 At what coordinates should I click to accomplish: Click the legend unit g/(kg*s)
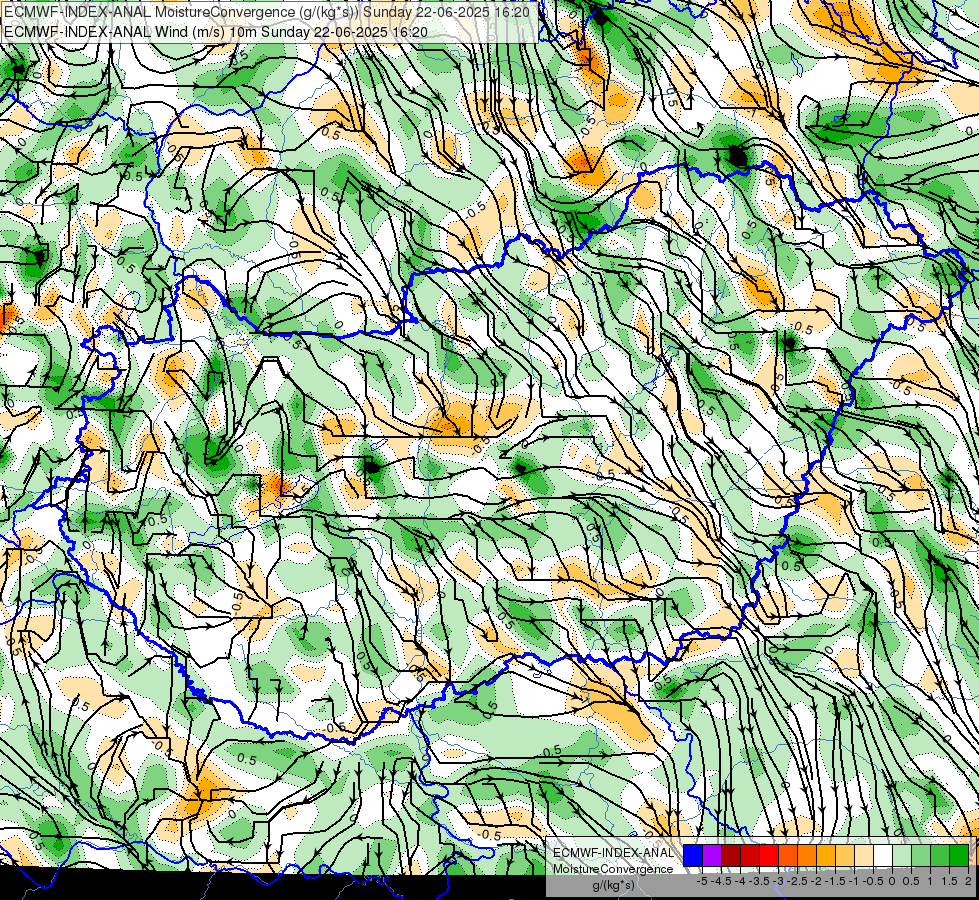(x=613, y=885)
